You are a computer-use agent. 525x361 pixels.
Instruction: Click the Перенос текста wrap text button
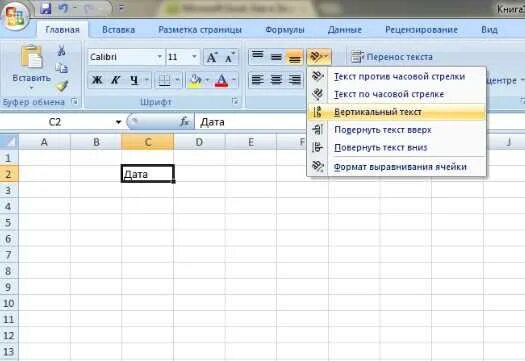(x=392, y=57)
